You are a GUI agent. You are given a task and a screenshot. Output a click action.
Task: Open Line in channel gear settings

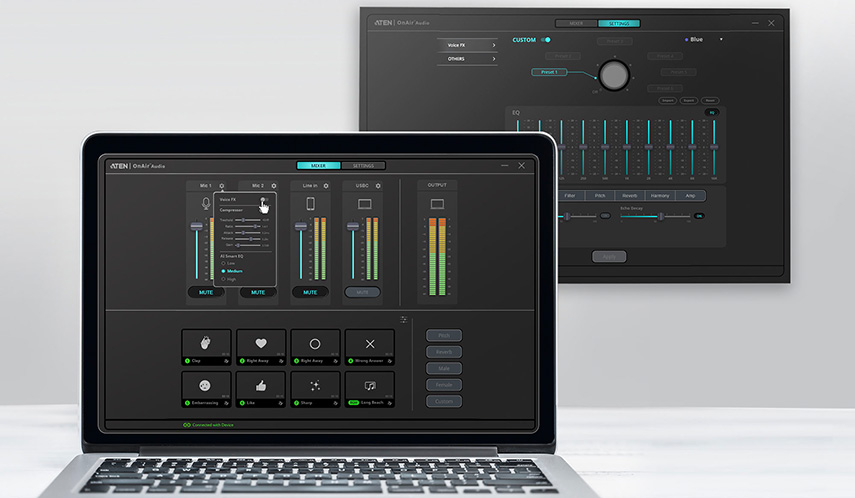(x=326, y=186)
